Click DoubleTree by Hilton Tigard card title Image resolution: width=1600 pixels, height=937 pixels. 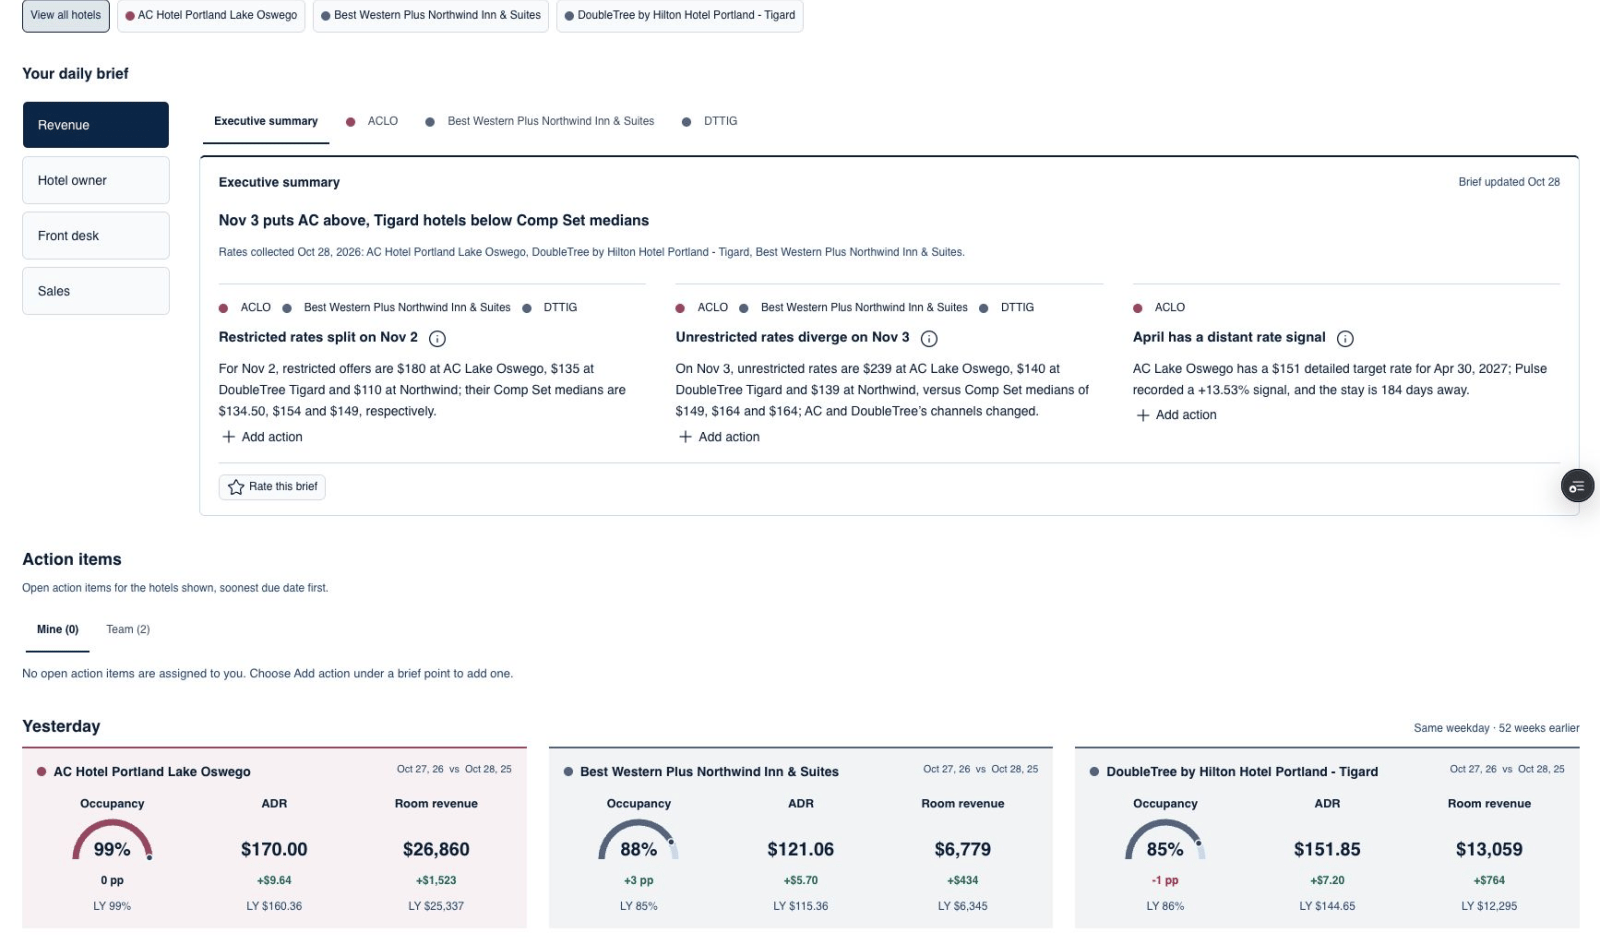coord(1242,772)
